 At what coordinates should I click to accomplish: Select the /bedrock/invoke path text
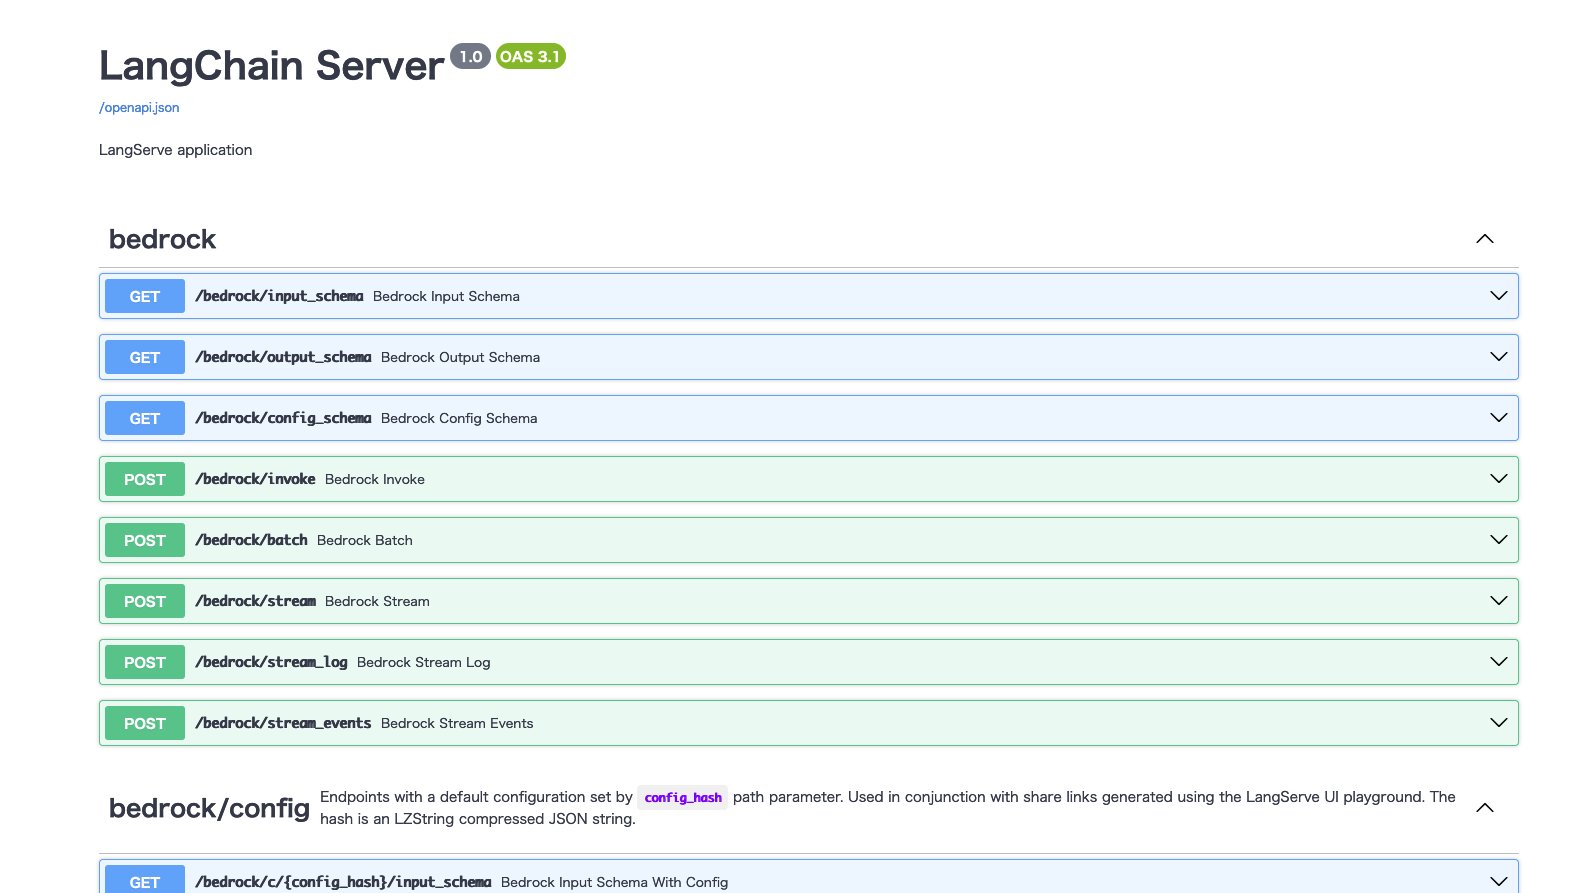point(255,479)
